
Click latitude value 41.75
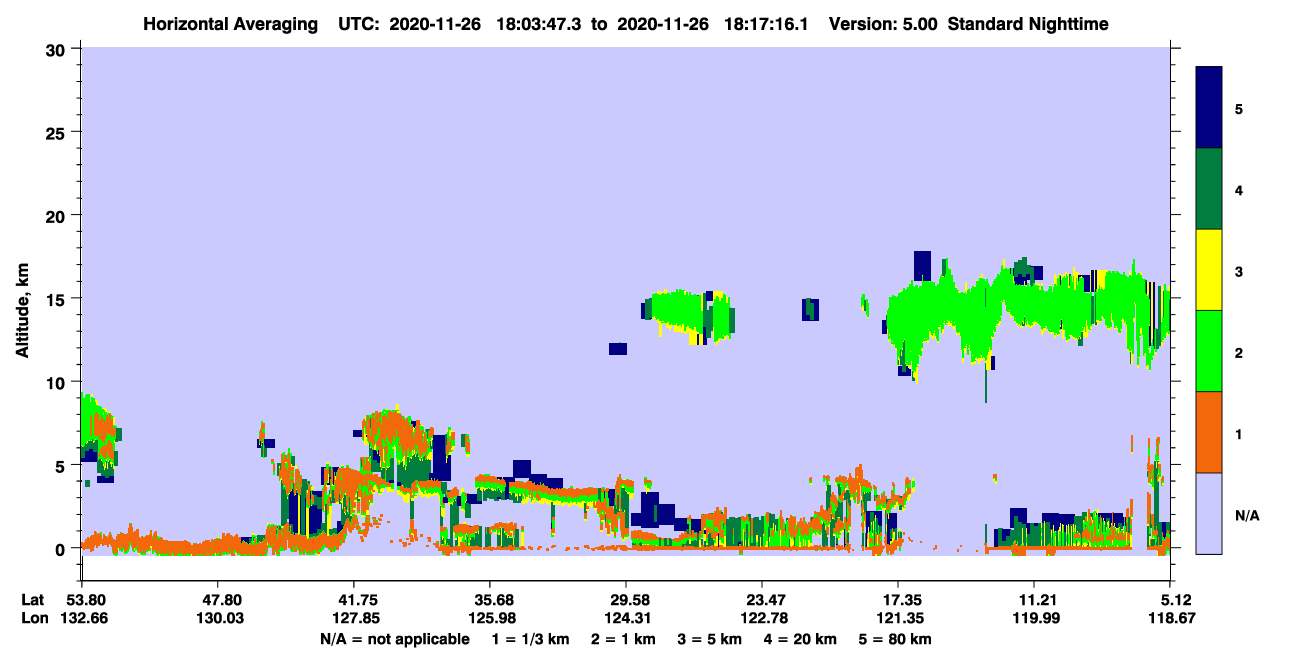click(x=353, y=599)
